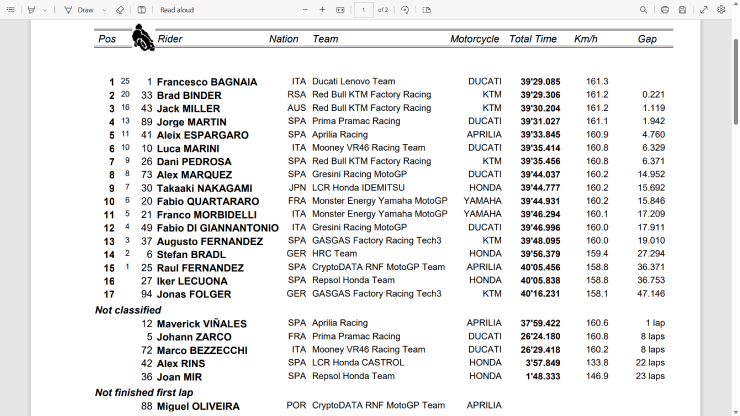Screen dimensions: 740x416
Task: Click rider name 'Jonas FOLGER'
Action: click(194, 294)
